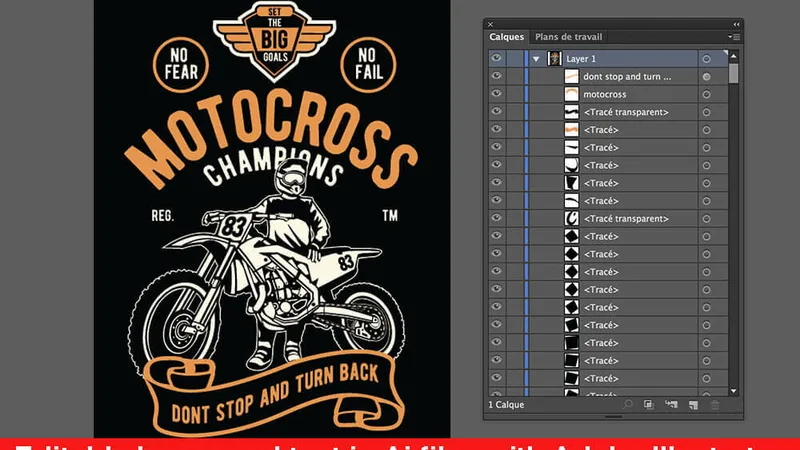Click the target circle of the orange-thumbnail <Tracé> row
This screenshot has width=800, height=450.
pos(706,130)
